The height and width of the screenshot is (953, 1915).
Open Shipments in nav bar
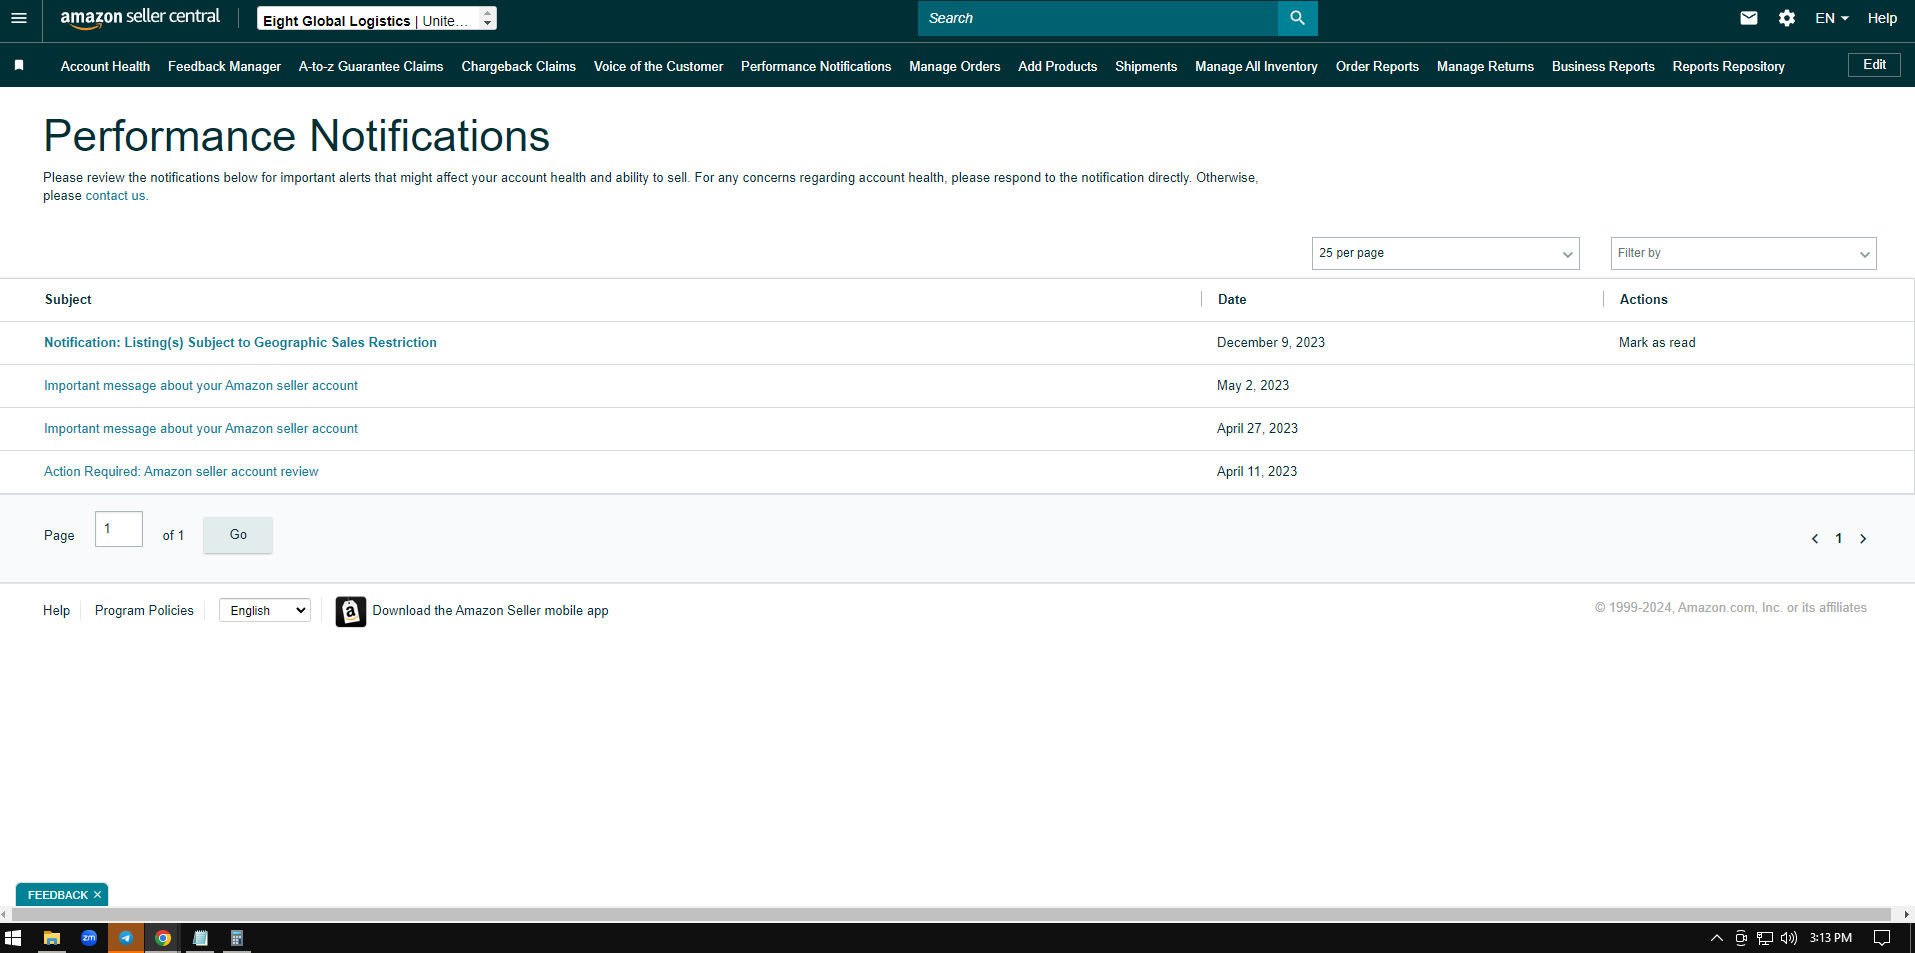pyautogui.click(x=1146, y=66)
